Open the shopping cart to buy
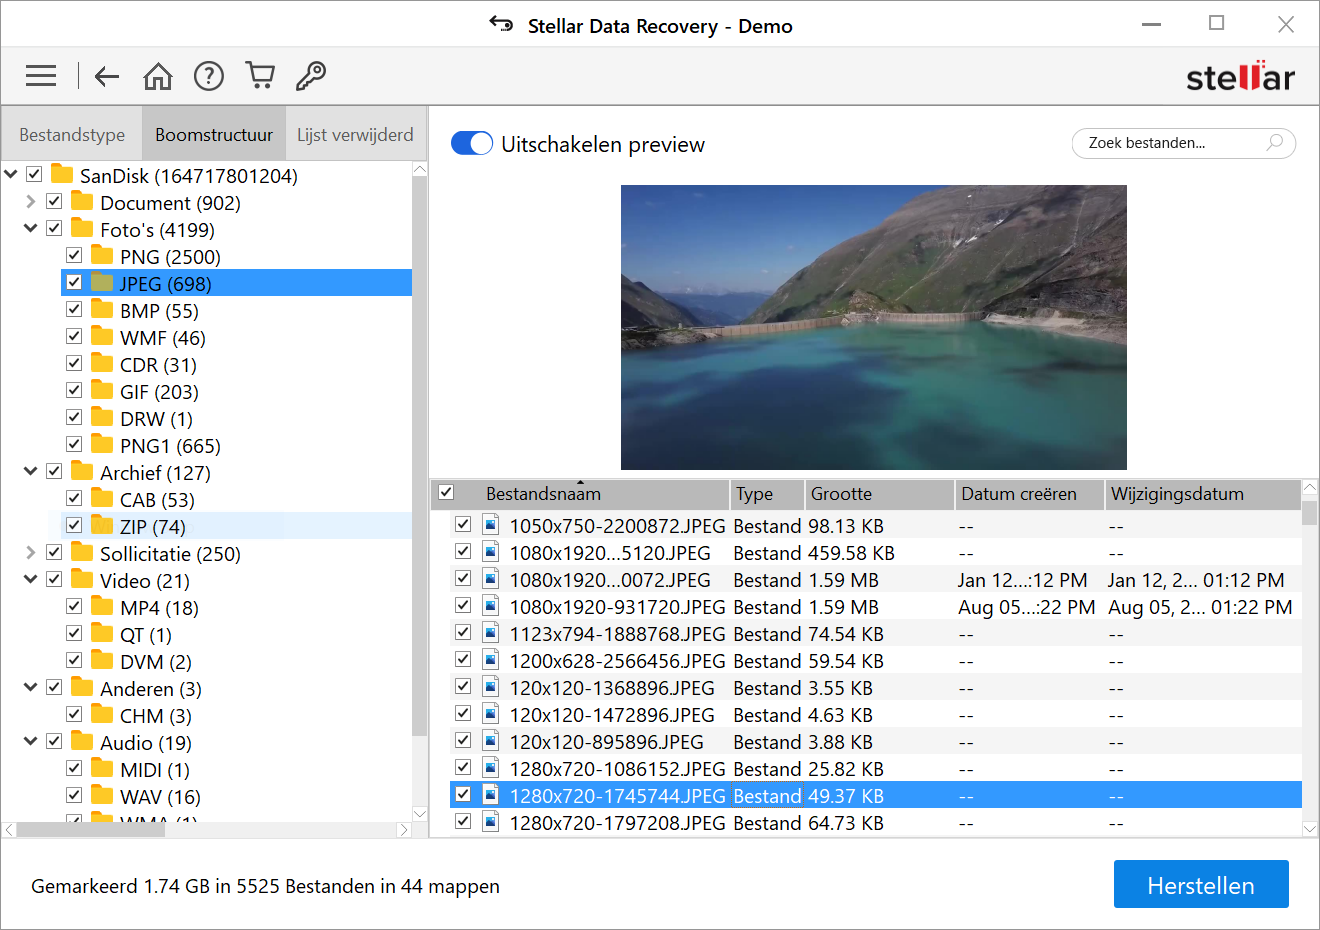Viewport: 1320px width, 930px height. [x=260, y=76]
